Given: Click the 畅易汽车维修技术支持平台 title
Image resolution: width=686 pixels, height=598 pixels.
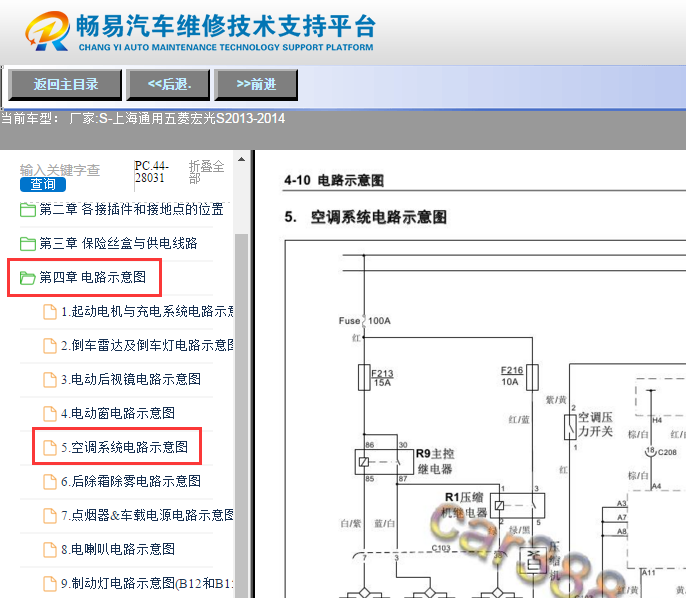Looking at the screenshot, I should click(x=226, y=25).
